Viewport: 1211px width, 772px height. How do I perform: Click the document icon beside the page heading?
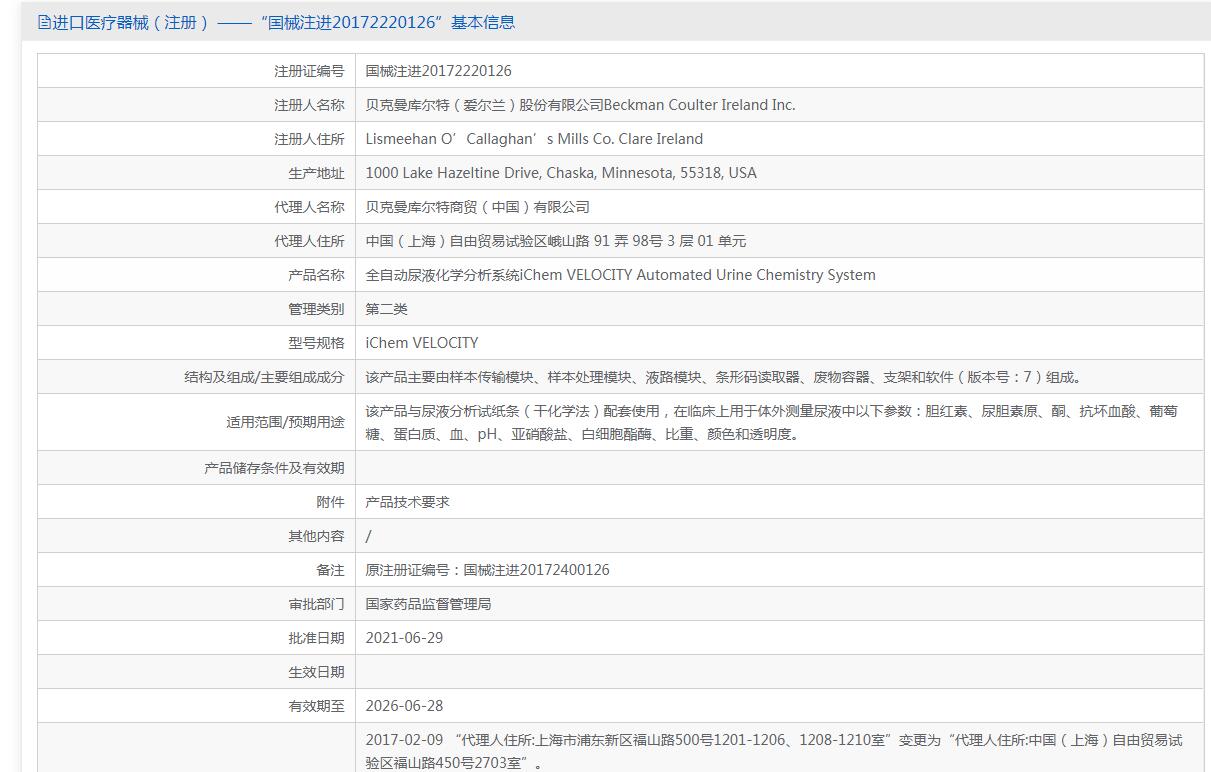tap(43, 22)
